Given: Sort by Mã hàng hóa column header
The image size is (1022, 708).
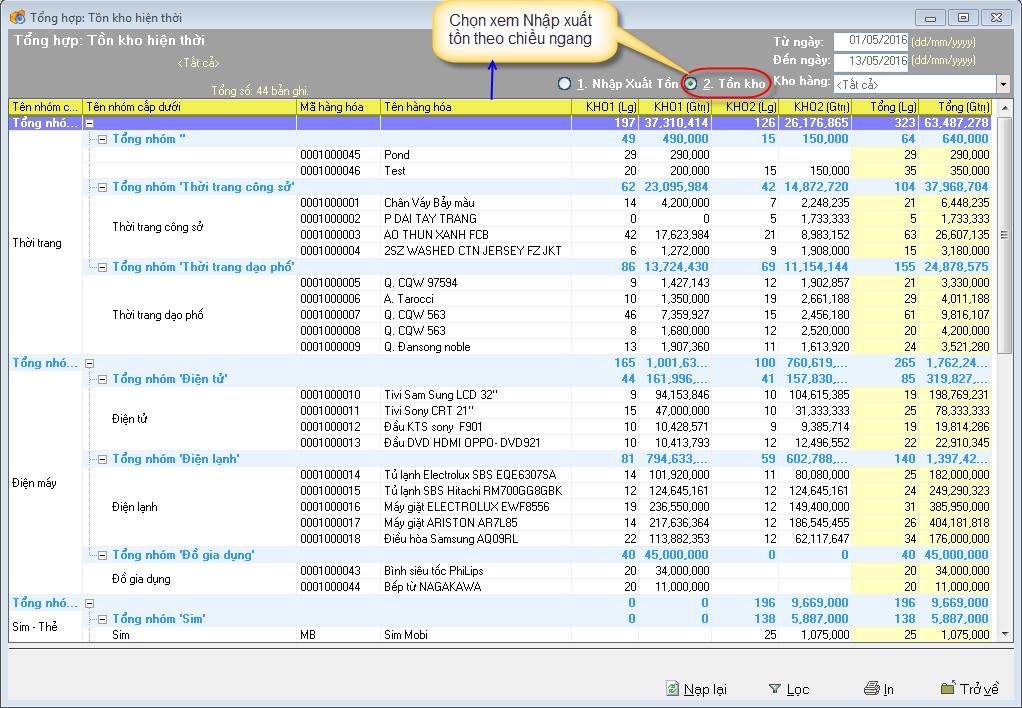Looking at the screenshot, I should [338, 107].
